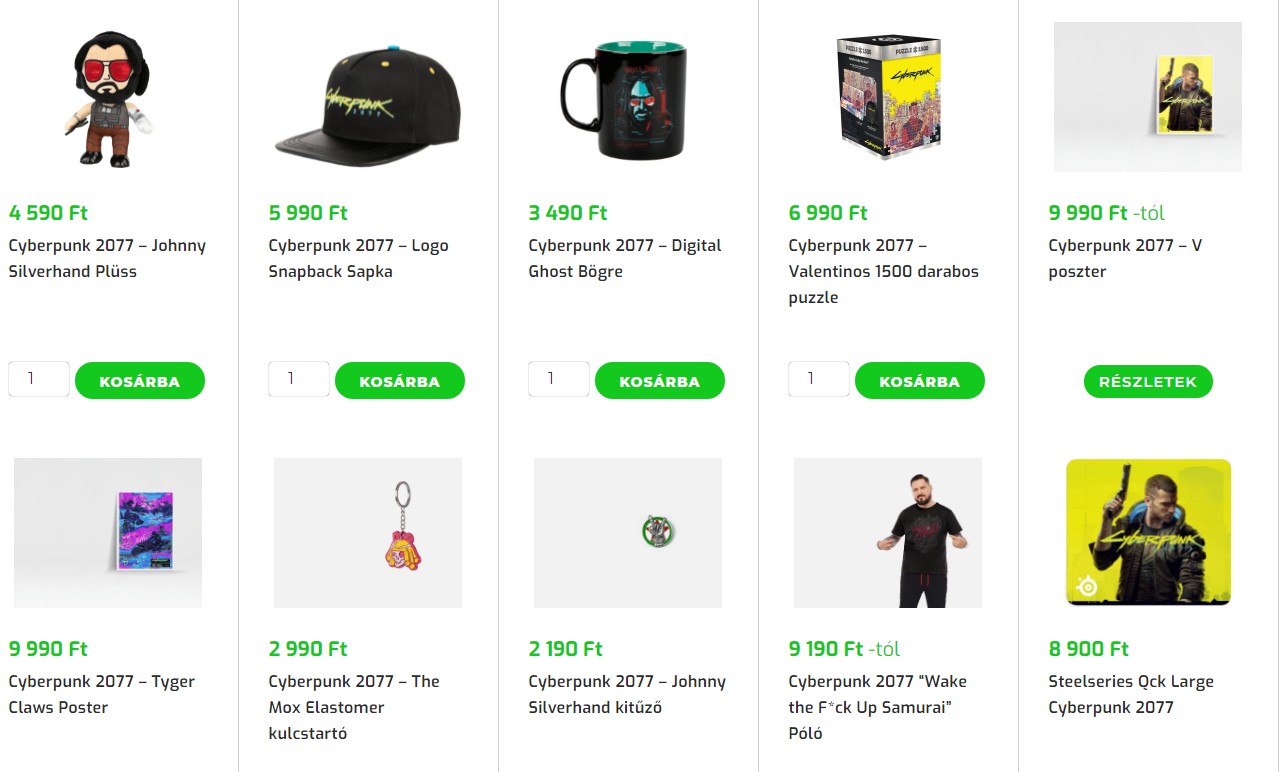1281x772 pixels.
Task: Open the Johnny Silverhand plush product image
Action: click(108, 97)
